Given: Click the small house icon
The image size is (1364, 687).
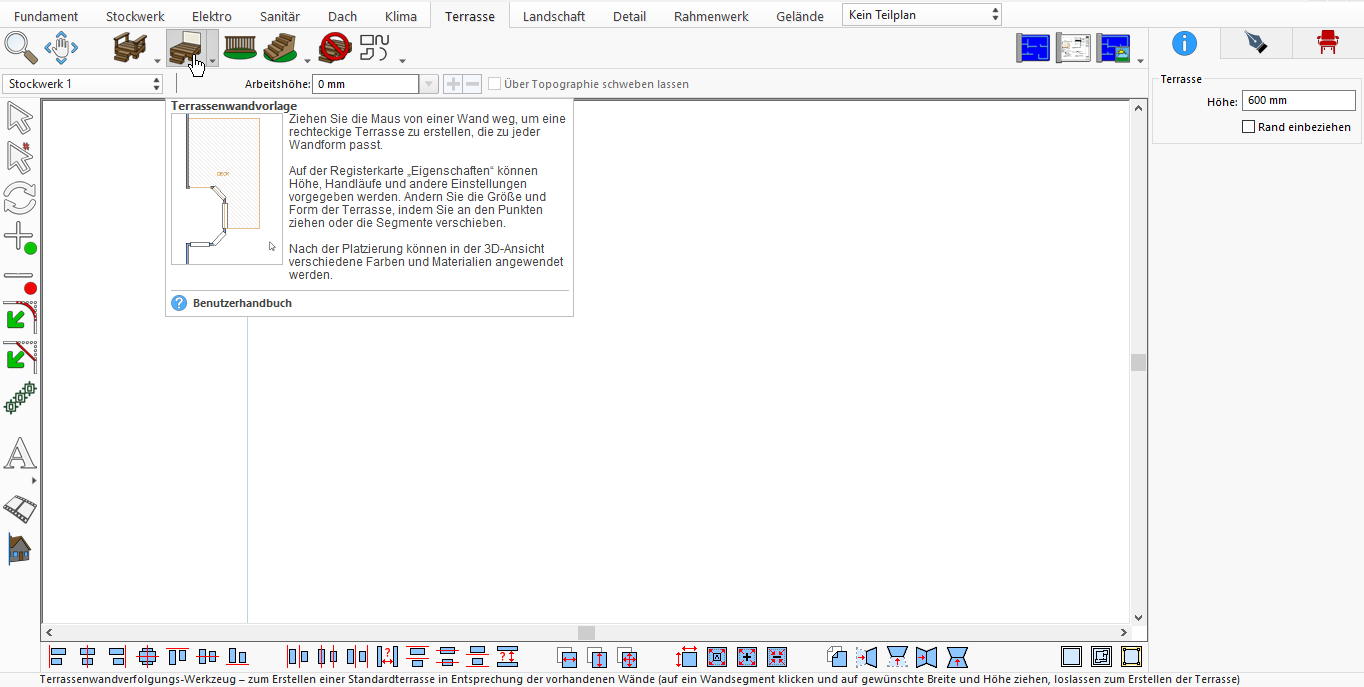Looking at the screenshot, I should pos(20,549).
